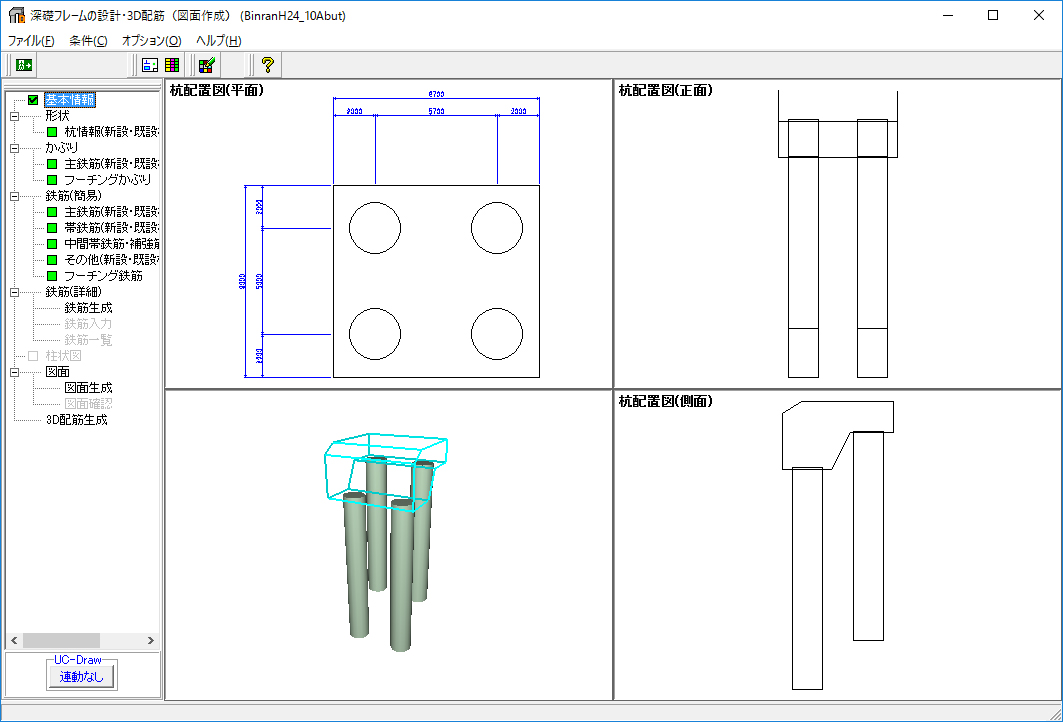Open the ファイル(F) menu
This screenshot has height=722, width=1063.
click(31, 41)
